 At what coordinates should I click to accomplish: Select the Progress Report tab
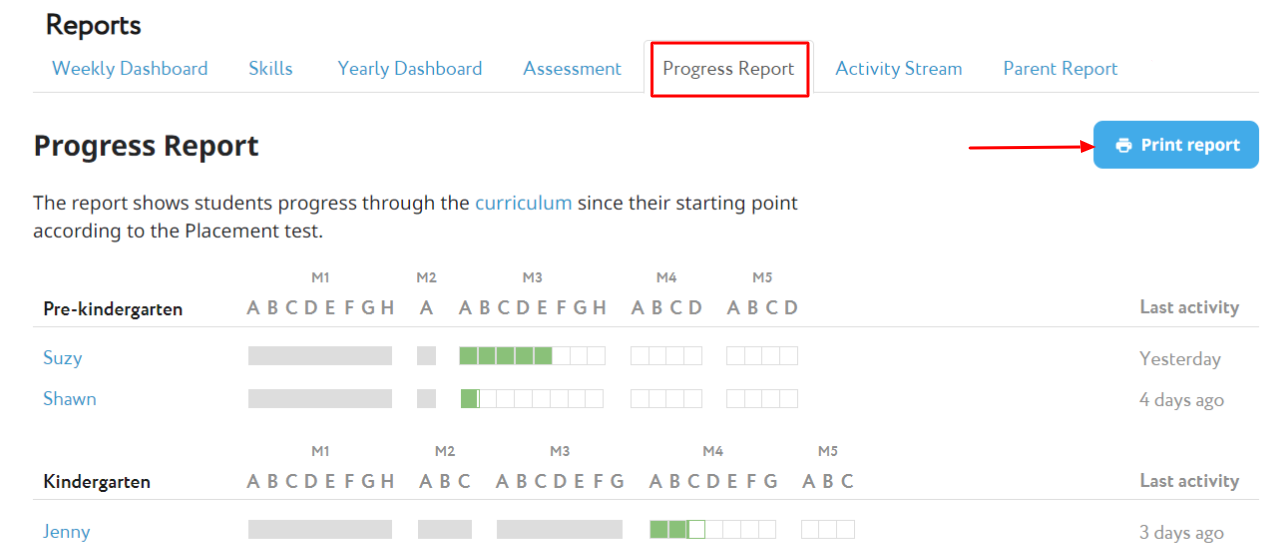(728, 69)
